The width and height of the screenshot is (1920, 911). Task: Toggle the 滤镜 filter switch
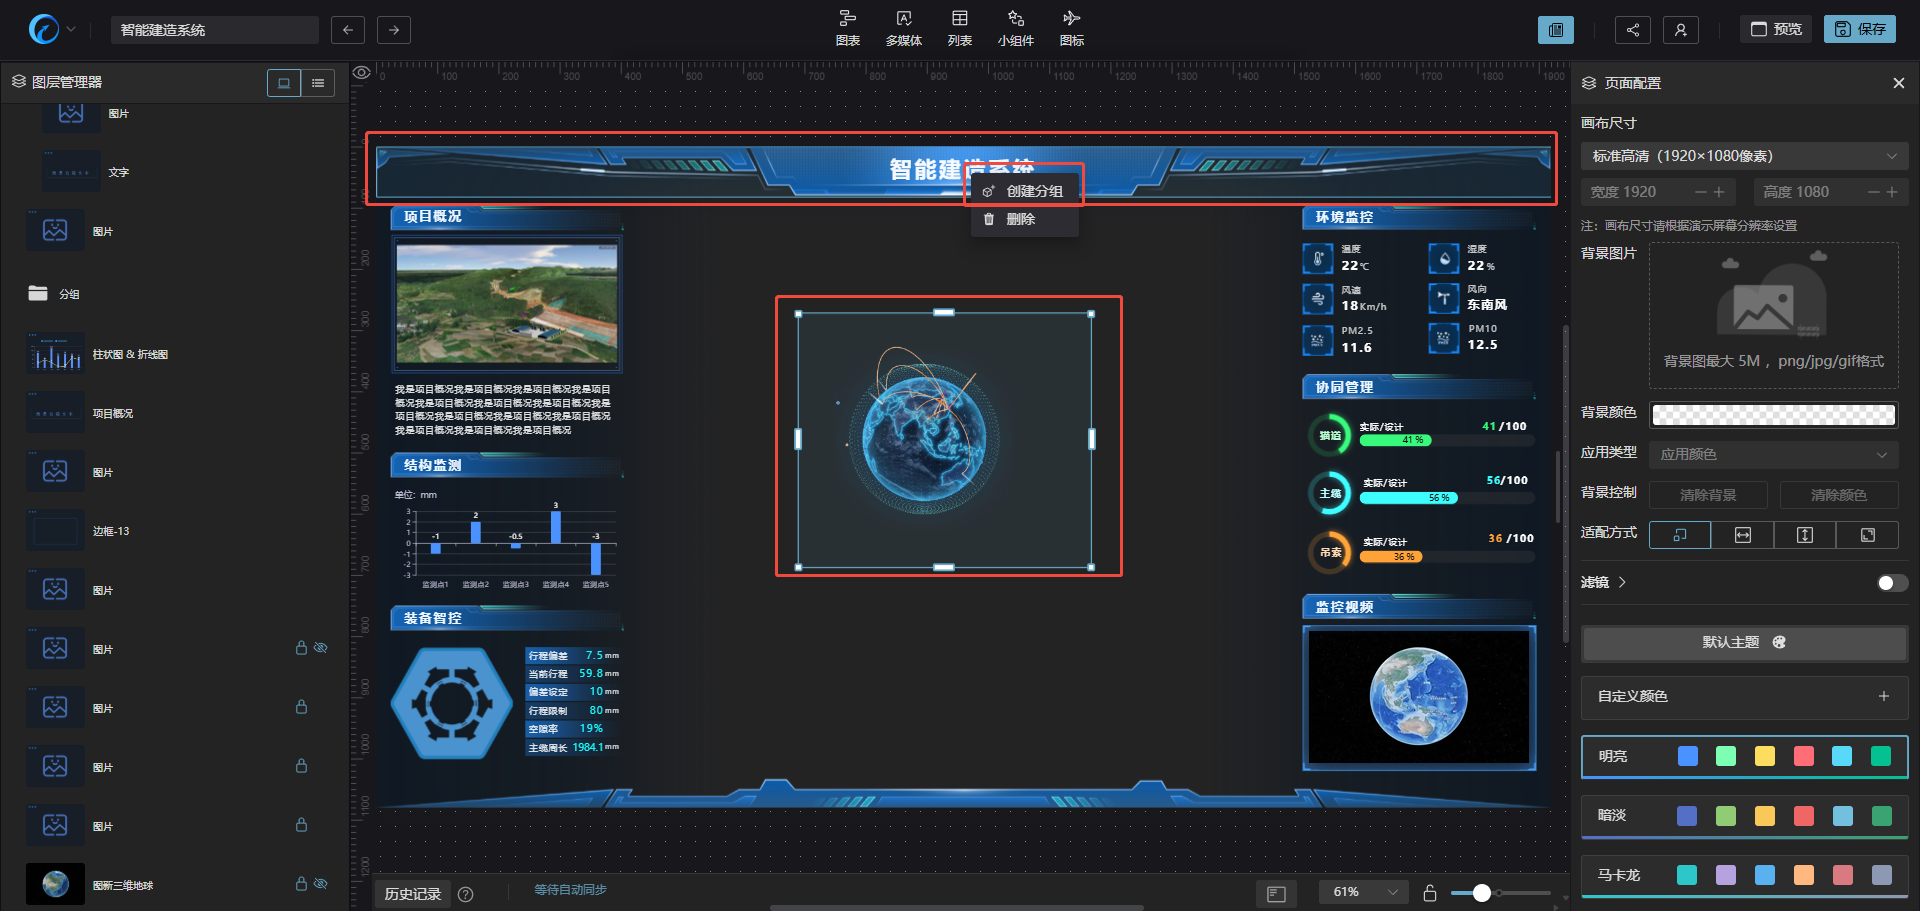pos(1891,583)
